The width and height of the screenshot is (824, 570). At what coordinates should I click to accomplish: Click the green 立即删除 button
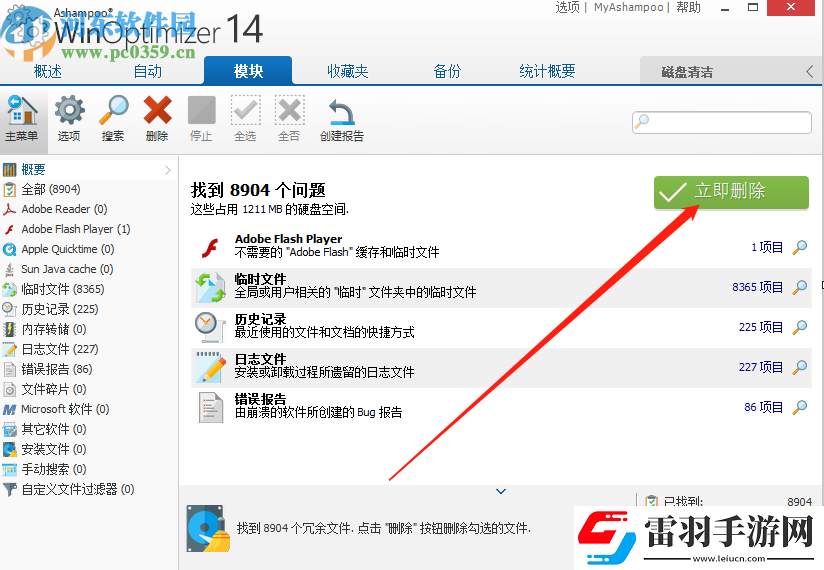(x=731, y=192)
